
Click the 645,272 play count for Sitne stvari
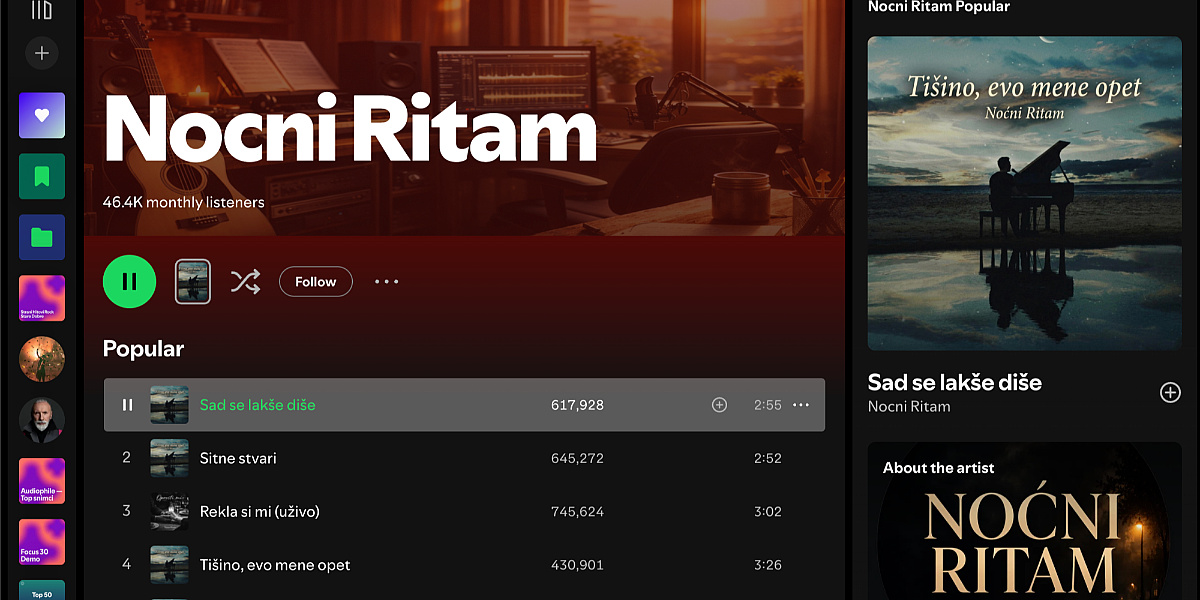click(577, 458)
